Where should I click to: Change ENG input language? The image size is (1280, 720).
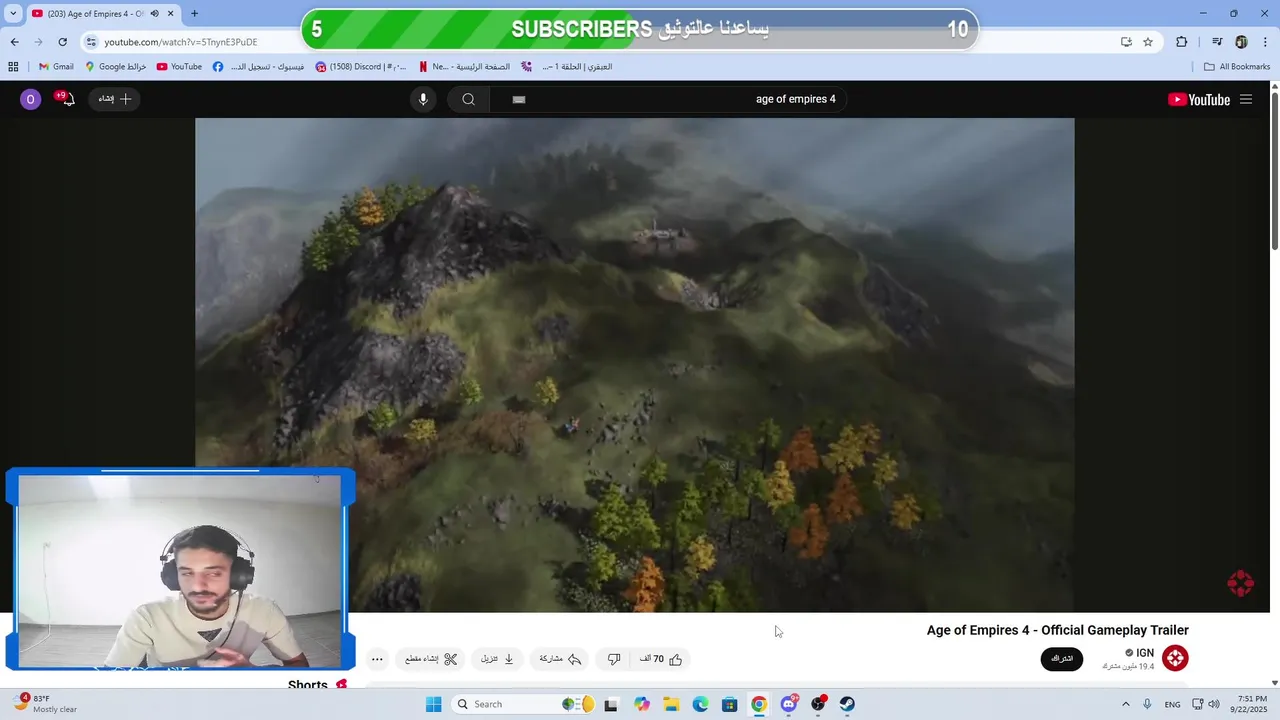pyautogui.click(x=1172, y=704)
